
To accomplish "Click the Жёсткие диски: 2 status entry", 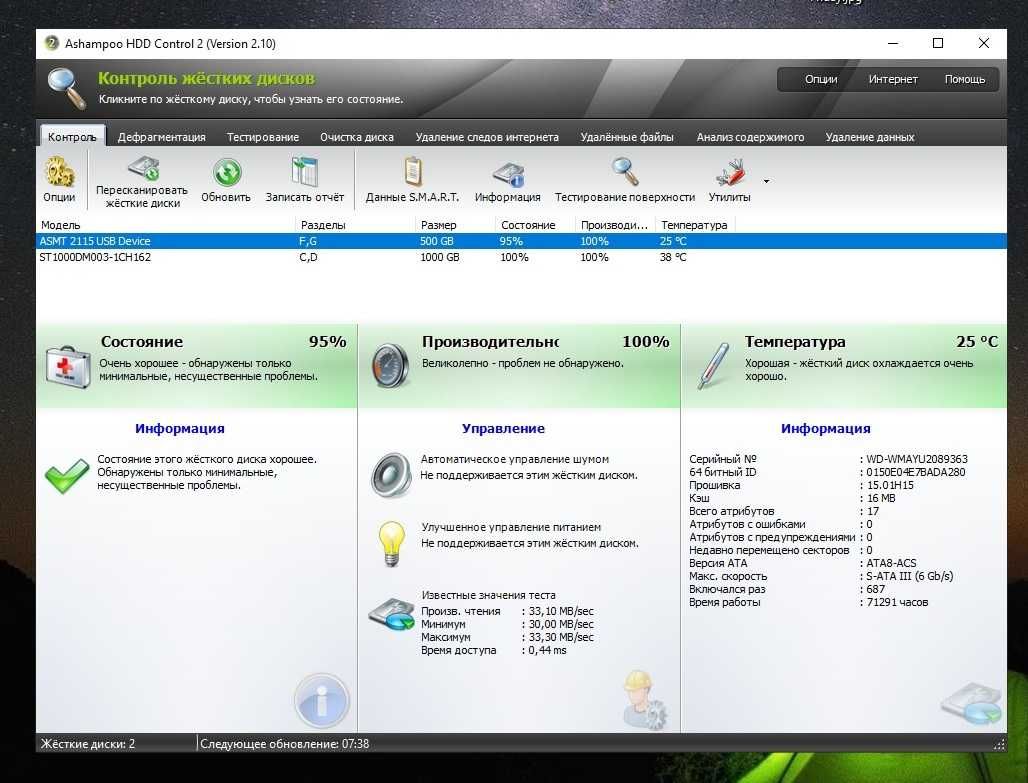I will click(88, 744).
